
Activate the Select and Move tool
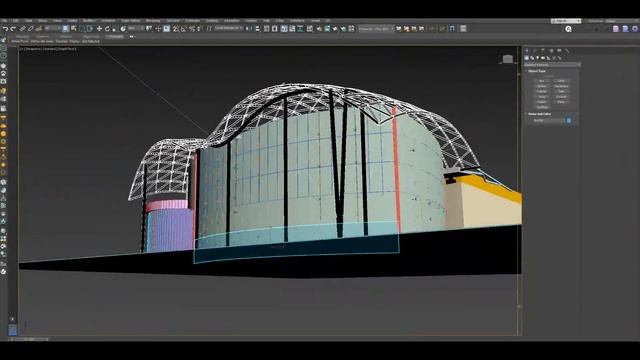point(99,29)
